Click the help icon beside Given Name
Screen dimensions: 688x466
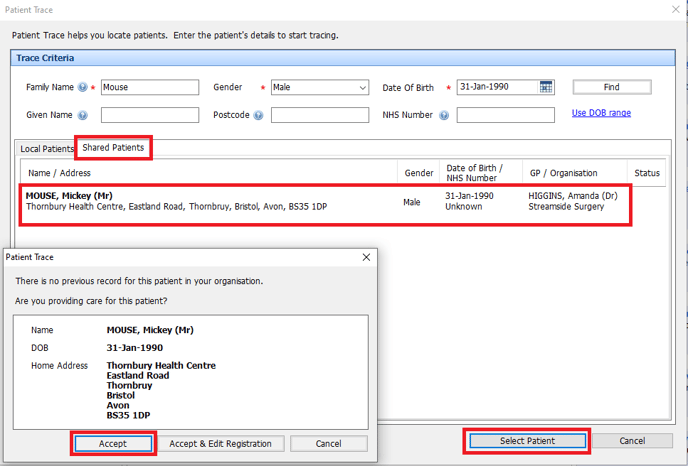pyautogui.click(x=83, y=115)
